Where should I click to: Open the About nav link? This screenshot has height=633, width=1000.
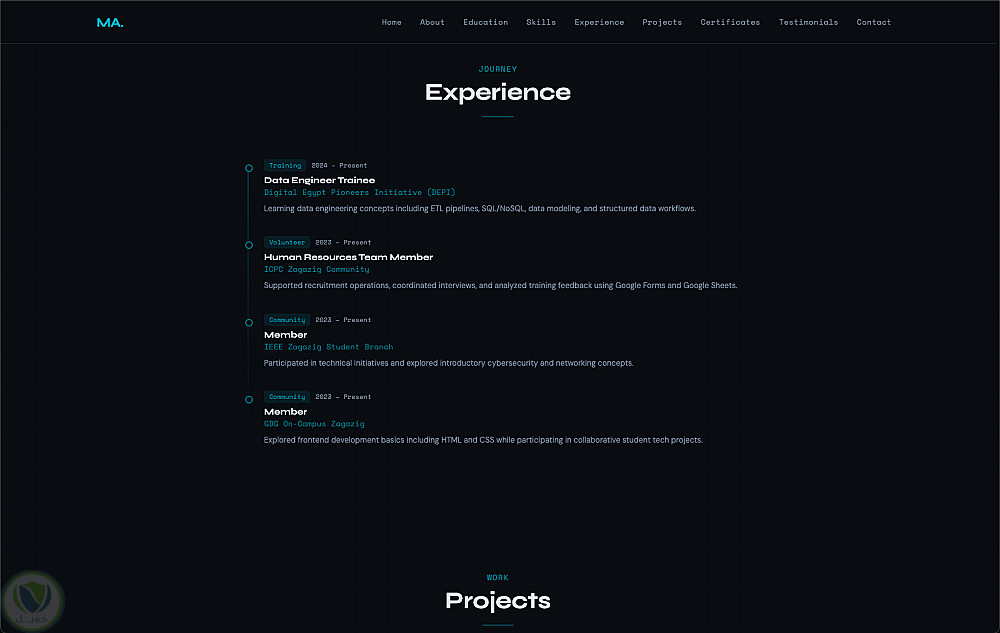click(432, 22)
